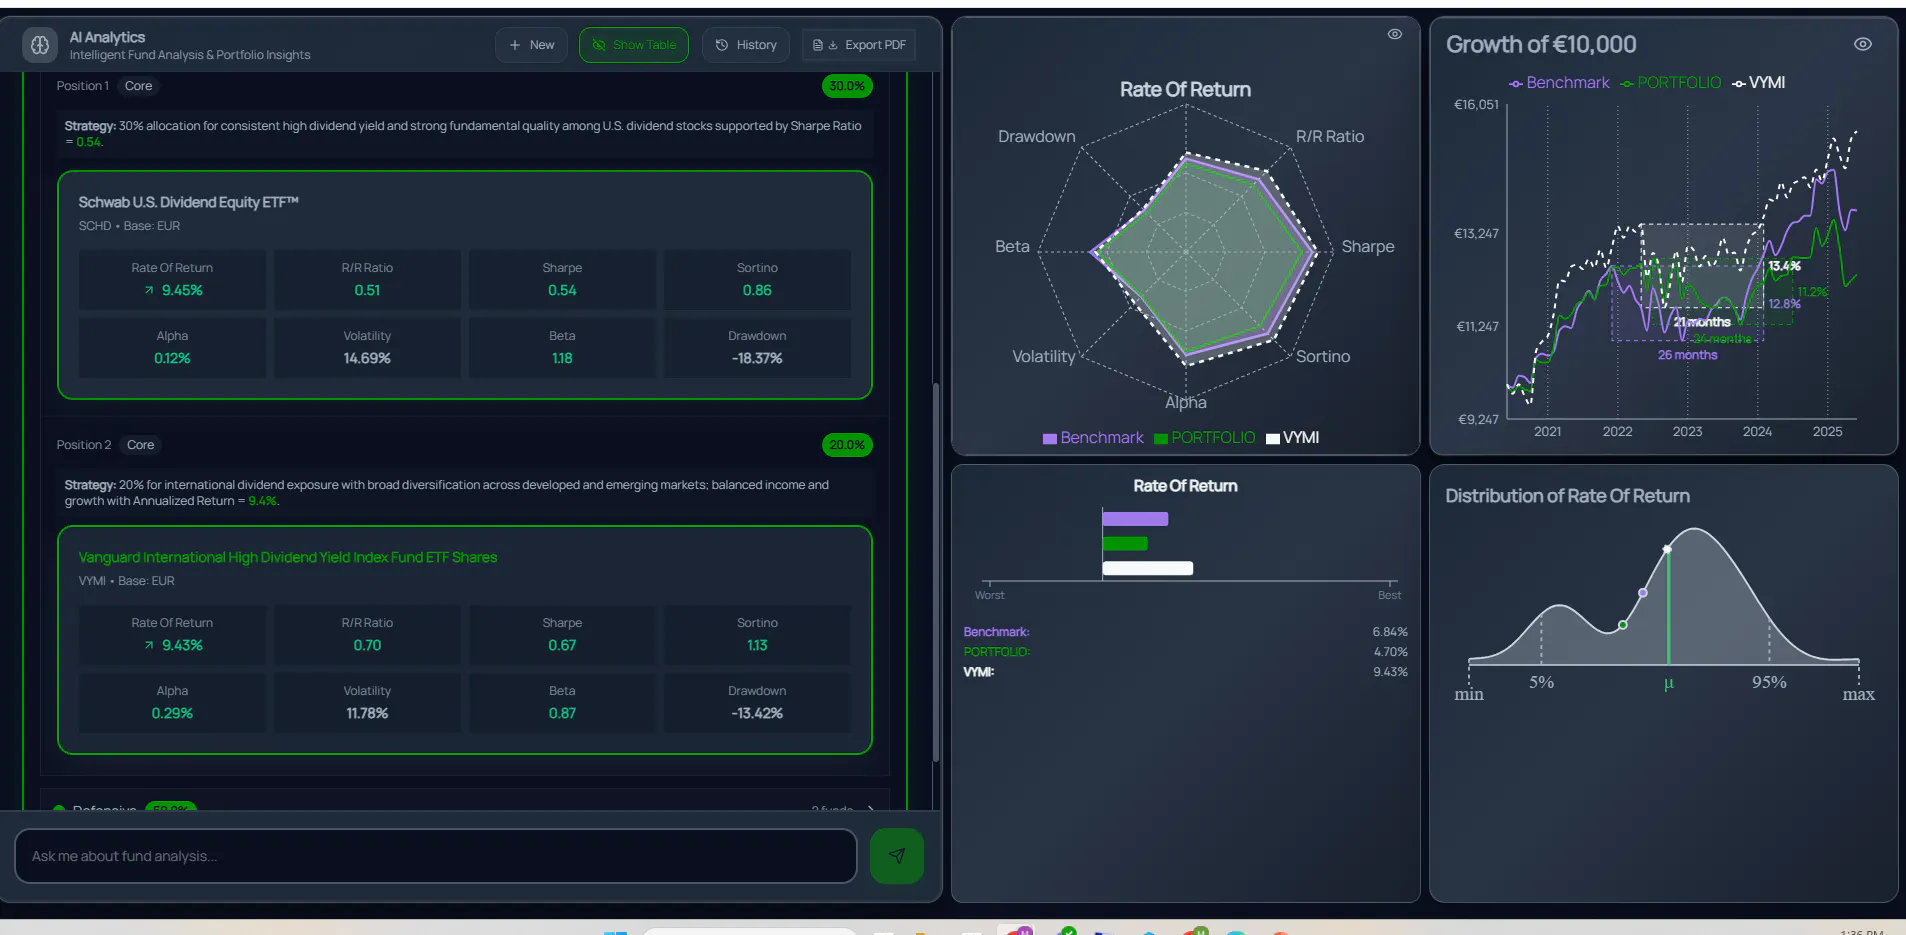Click the Beta value 1.18
The width and height of the screenshot is (1906, 935).
coord(562,358)
